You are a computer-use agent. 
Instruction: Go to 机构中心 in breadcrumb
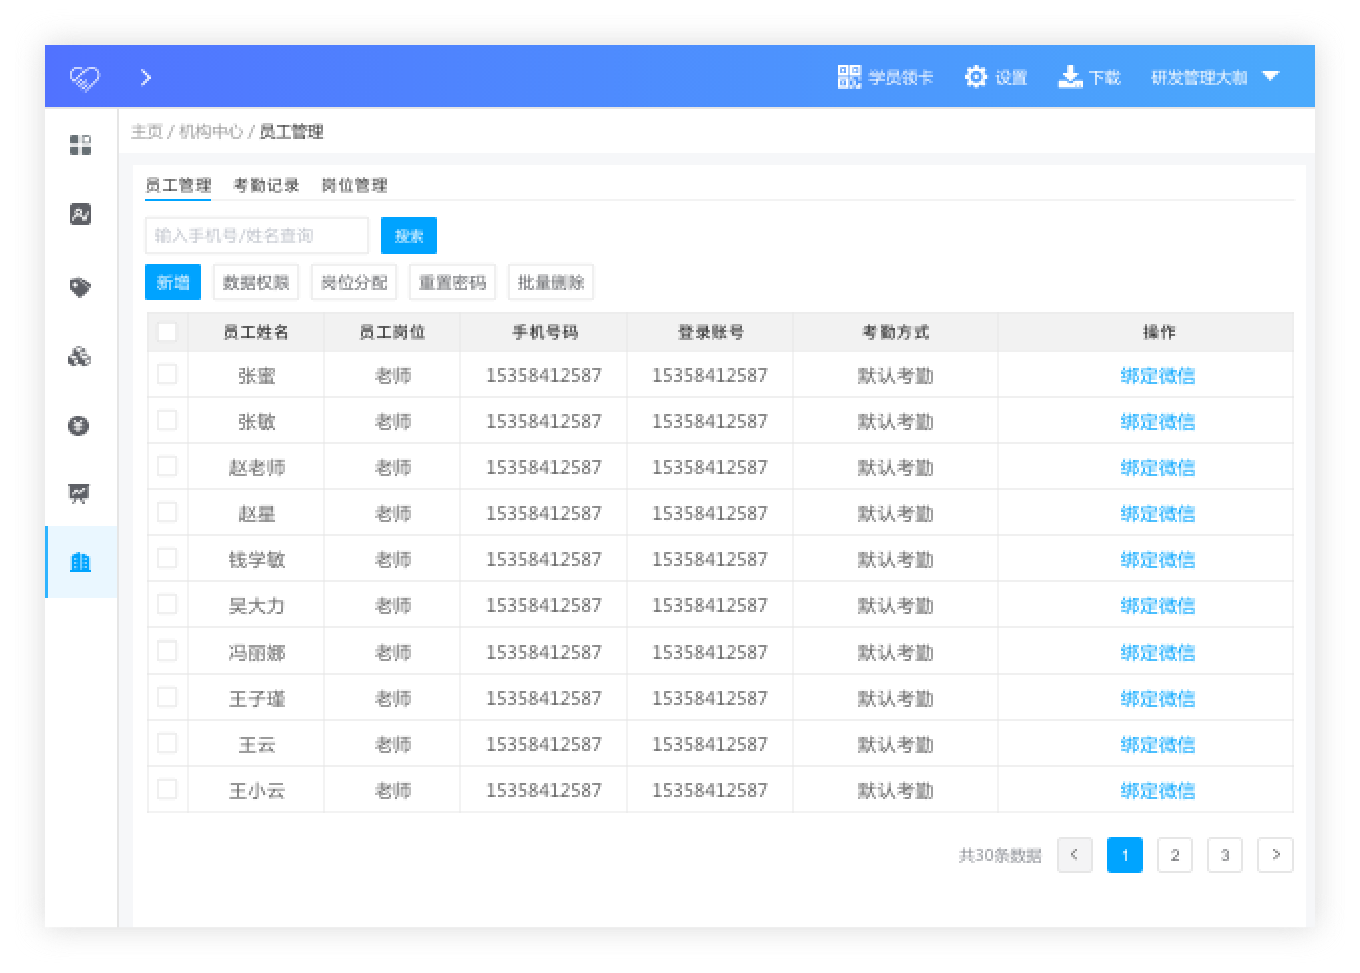pyautogui.click(x=211, y=132)
